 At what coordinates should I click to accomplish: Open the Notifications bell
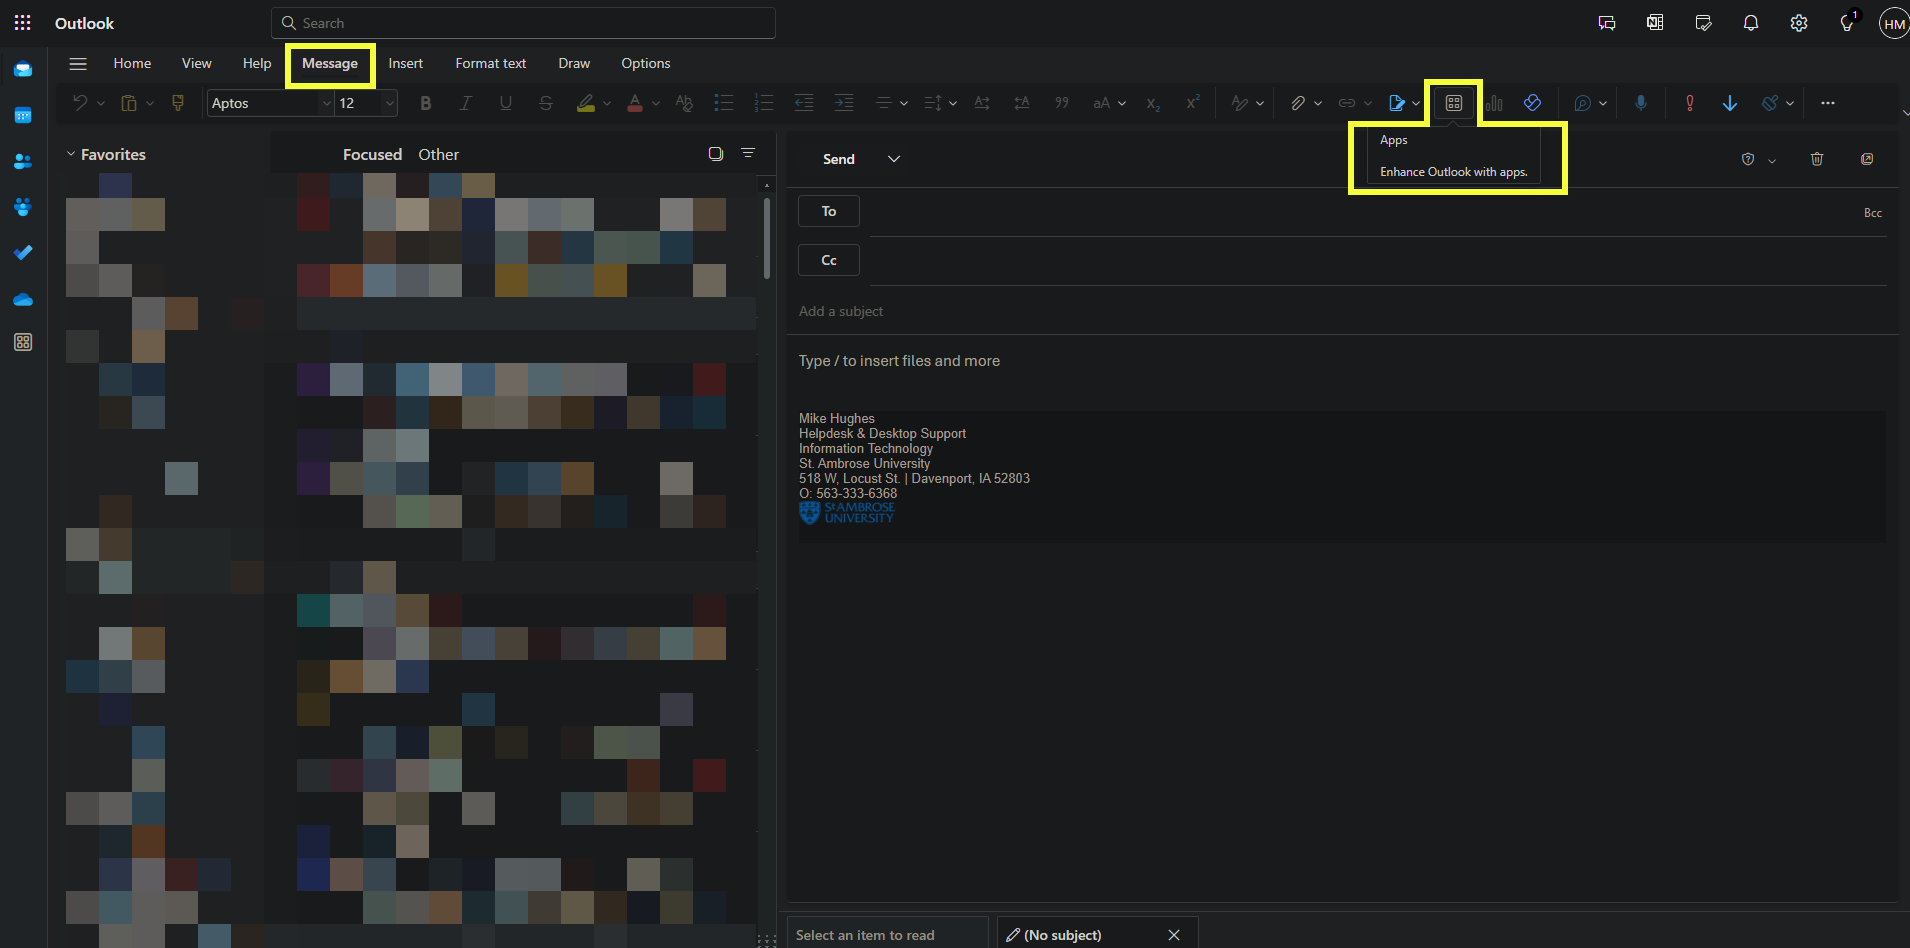coord(1751,23)
